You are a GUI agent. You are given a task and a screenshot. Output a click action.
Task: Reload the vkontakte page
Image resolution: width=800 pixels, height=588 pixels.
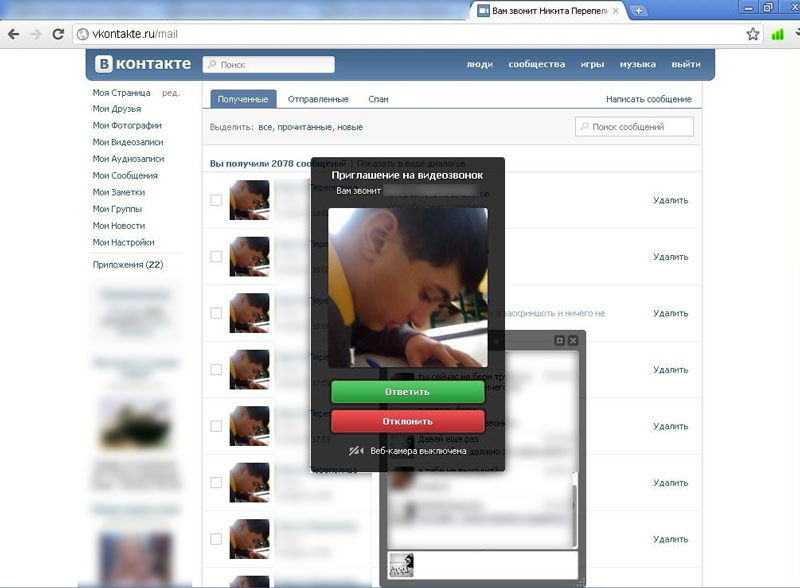coord(58,34)
